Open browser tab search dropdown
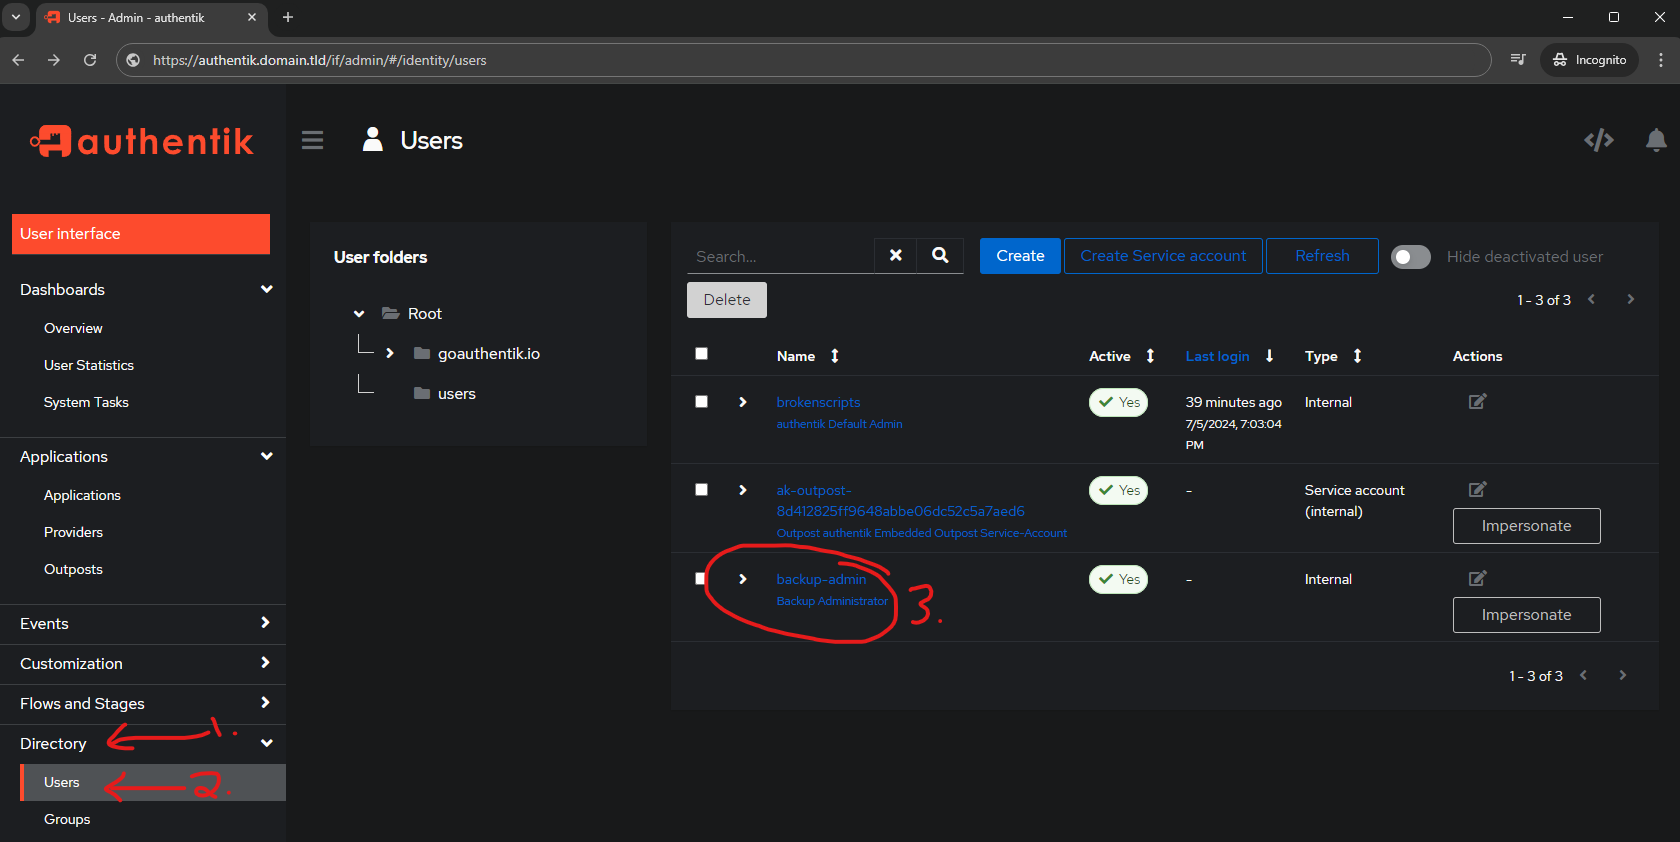Viewport: 1680px width, 842px height. pos(16,17)
